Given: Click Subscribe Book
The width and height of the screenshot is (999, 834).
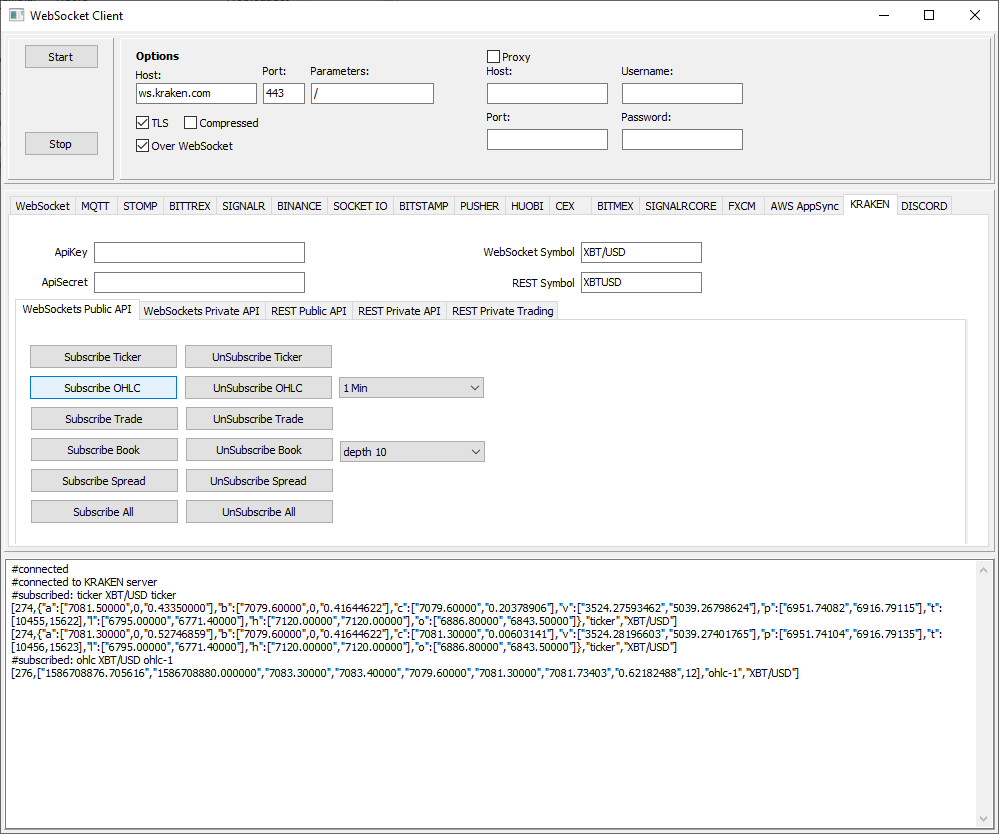Looking at the screenshot, I should click(x=104, y=450).
